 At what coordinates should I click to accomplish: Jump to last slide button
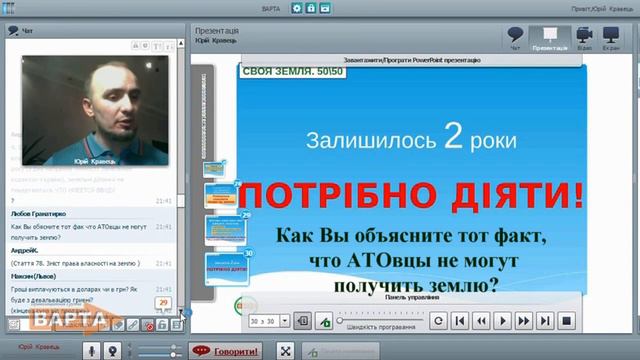tap(545, 321)
